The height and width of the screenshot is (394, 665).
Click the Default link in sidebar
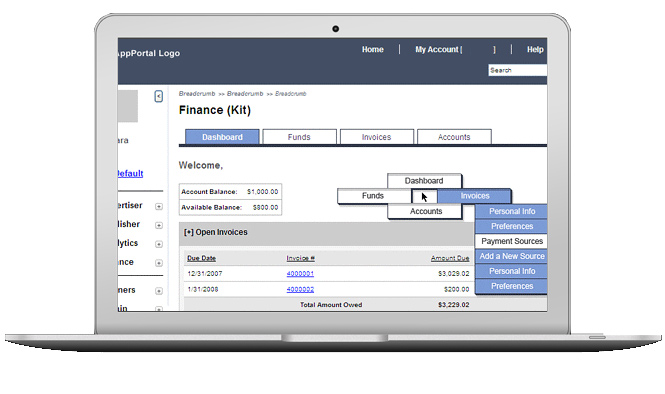click(x=130, y=173)
